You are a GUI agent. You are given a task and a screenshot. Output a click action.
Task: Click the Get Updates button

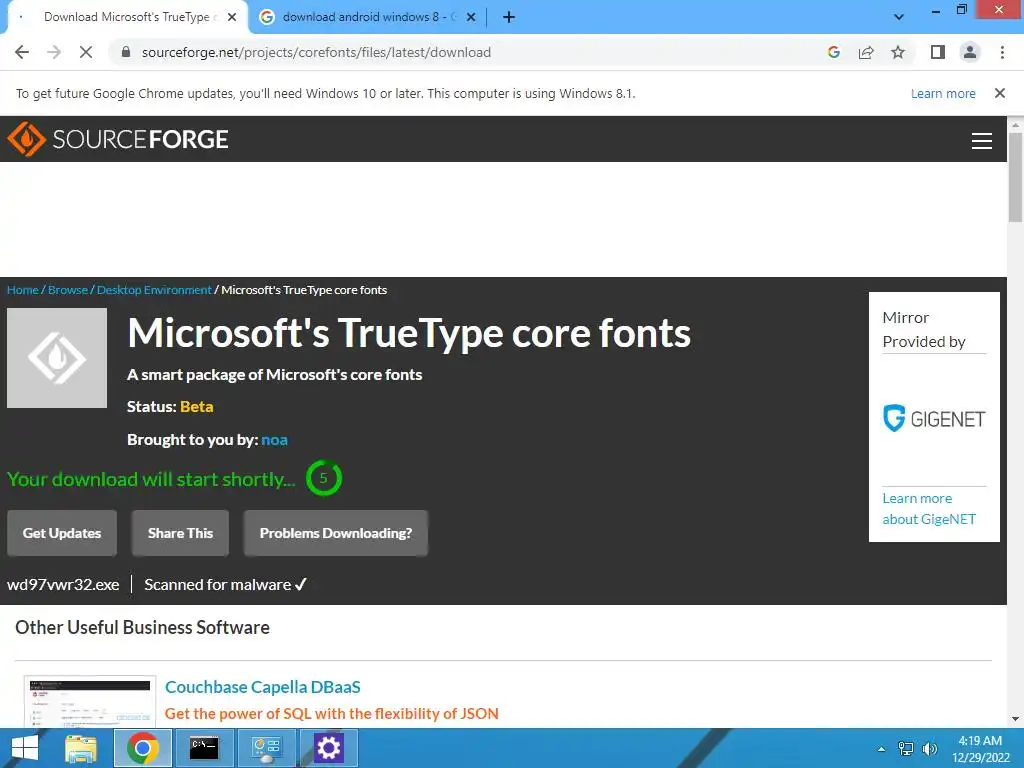click(62, 533)
